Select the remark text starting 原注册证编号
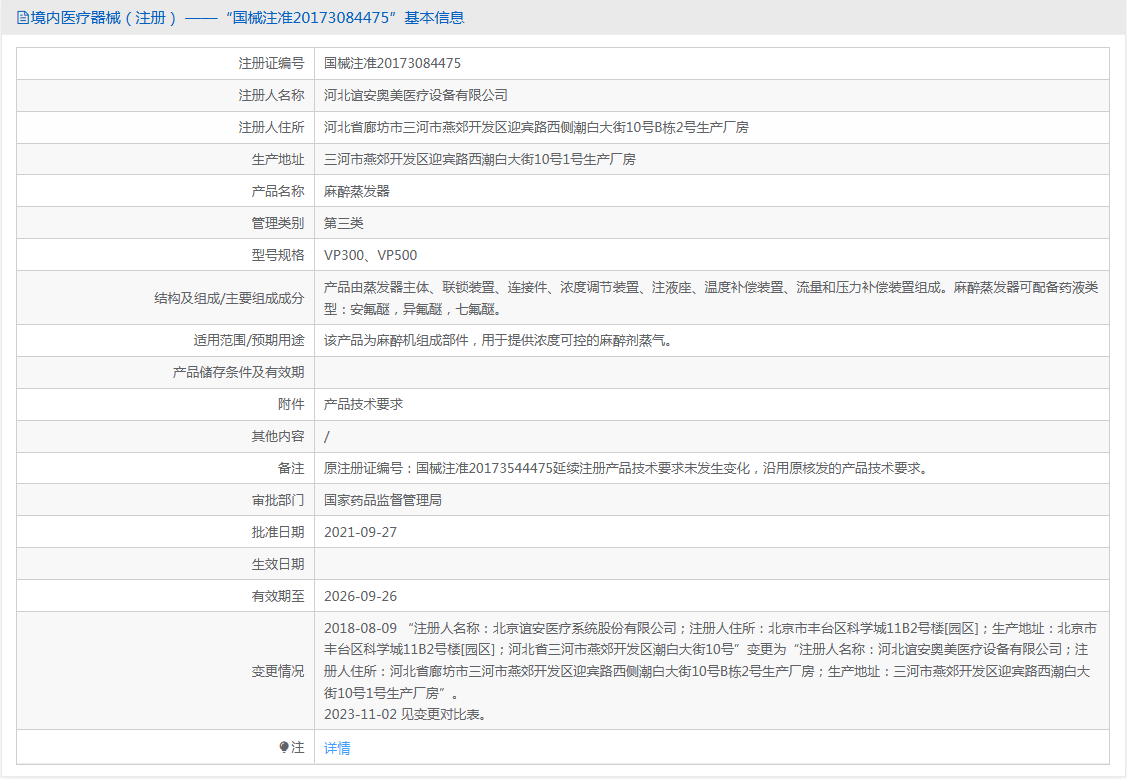Viewport: 1127px width, 779px height. [627, 469]
